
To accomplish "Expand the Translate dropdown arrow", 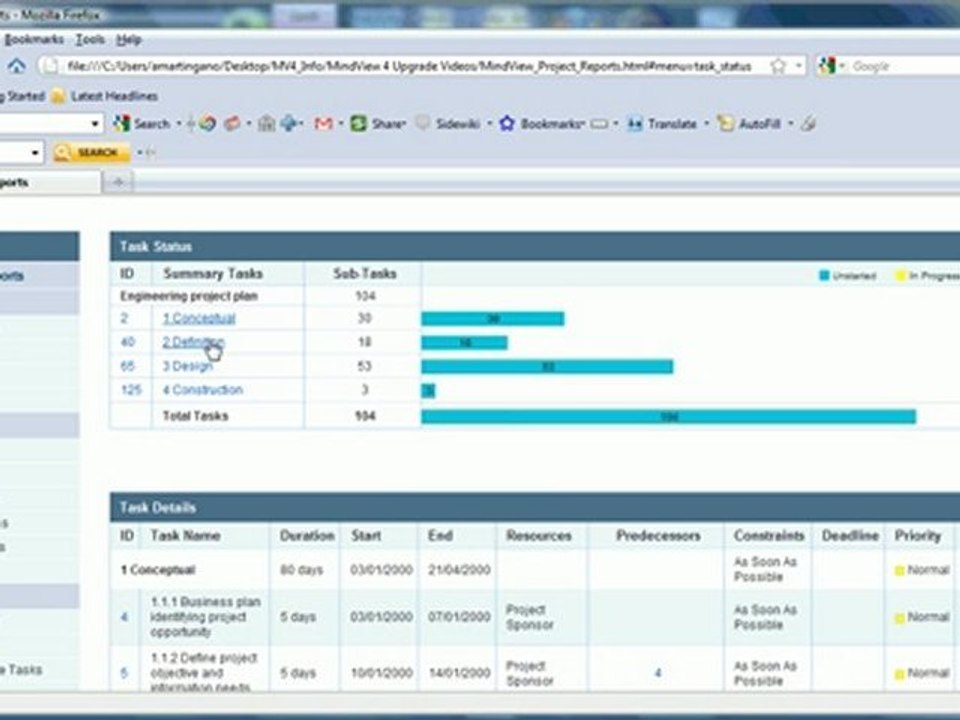I will [706, 124].
